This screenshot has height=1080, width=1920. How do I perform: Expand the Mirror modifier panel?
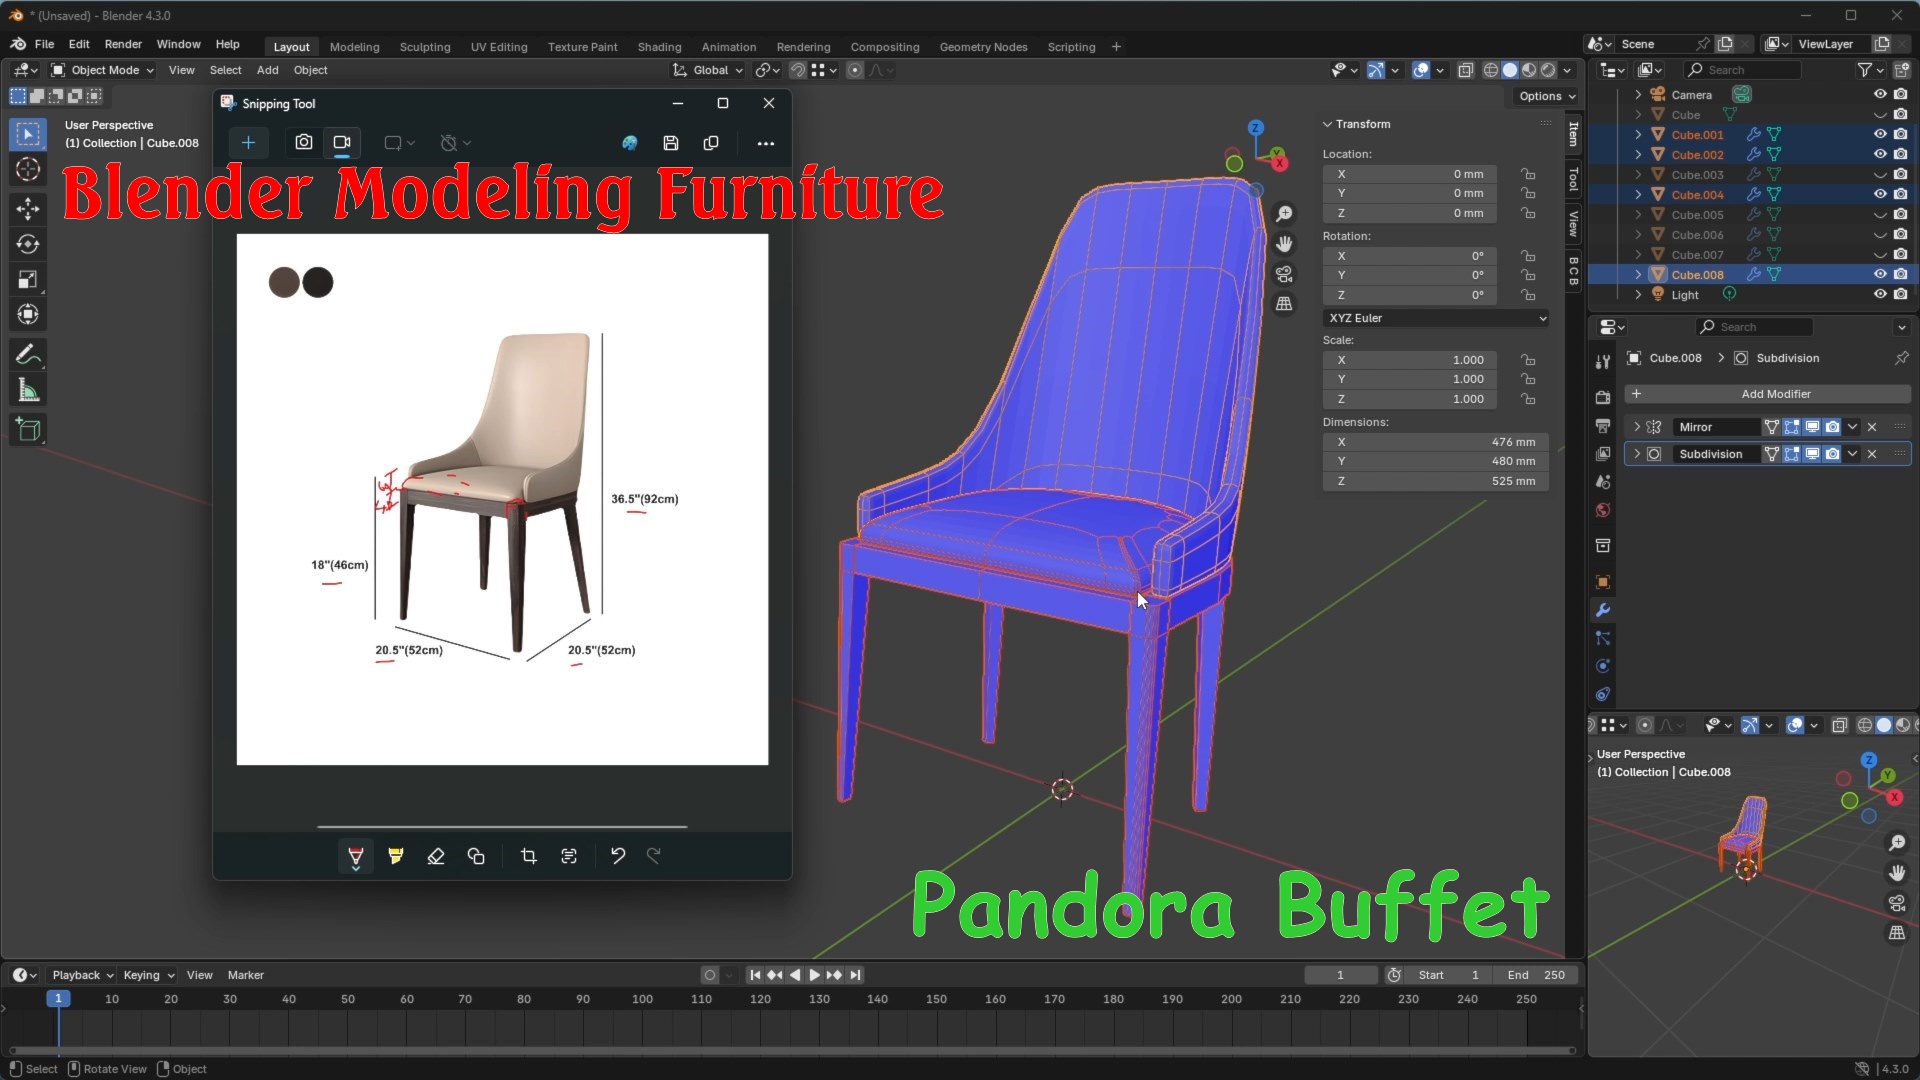tap(1637, 427)
